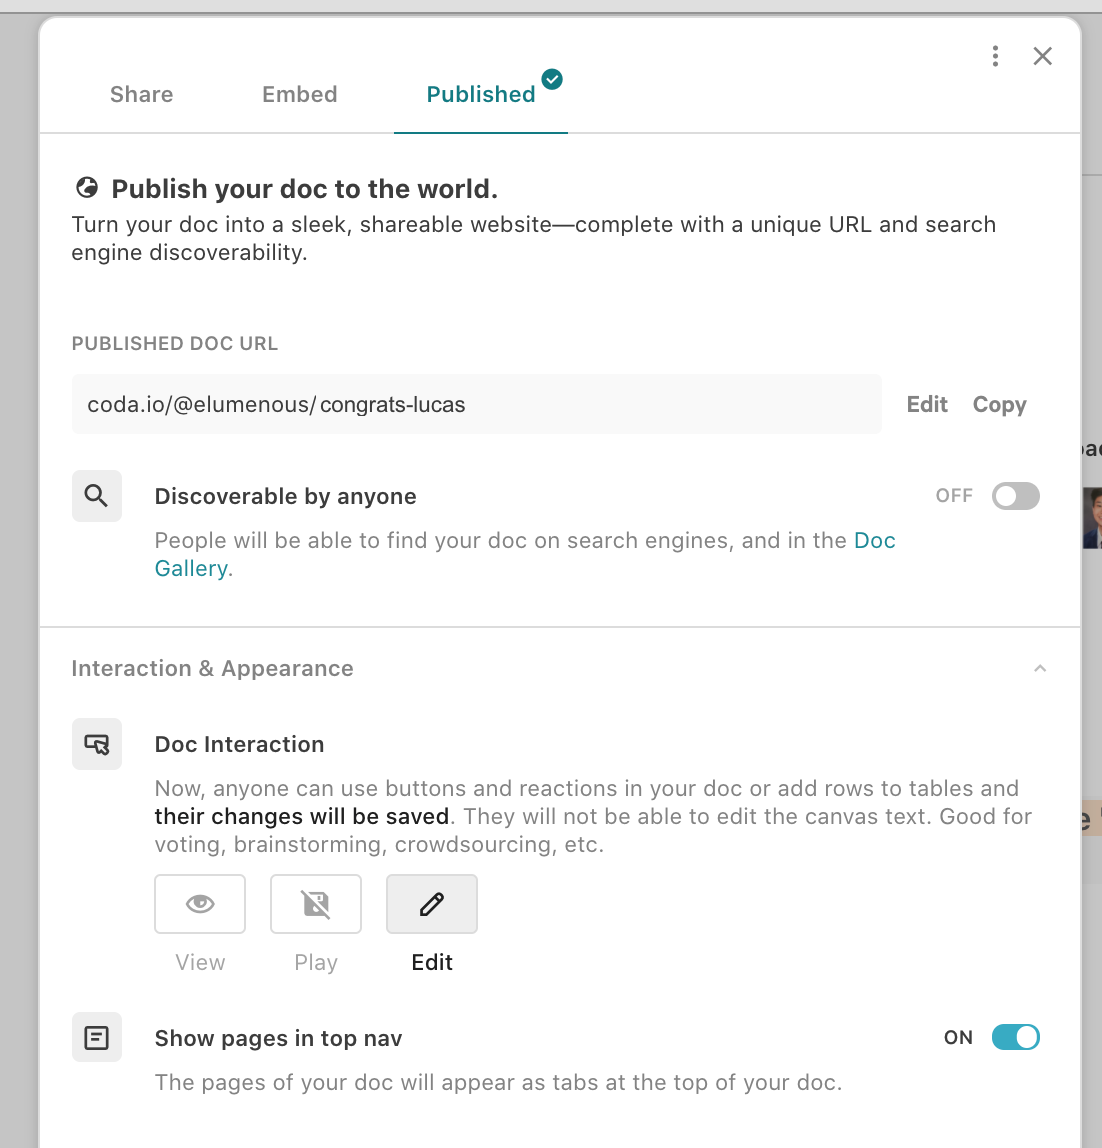Turn off Show pages in top nav

click(1016, 1037)
